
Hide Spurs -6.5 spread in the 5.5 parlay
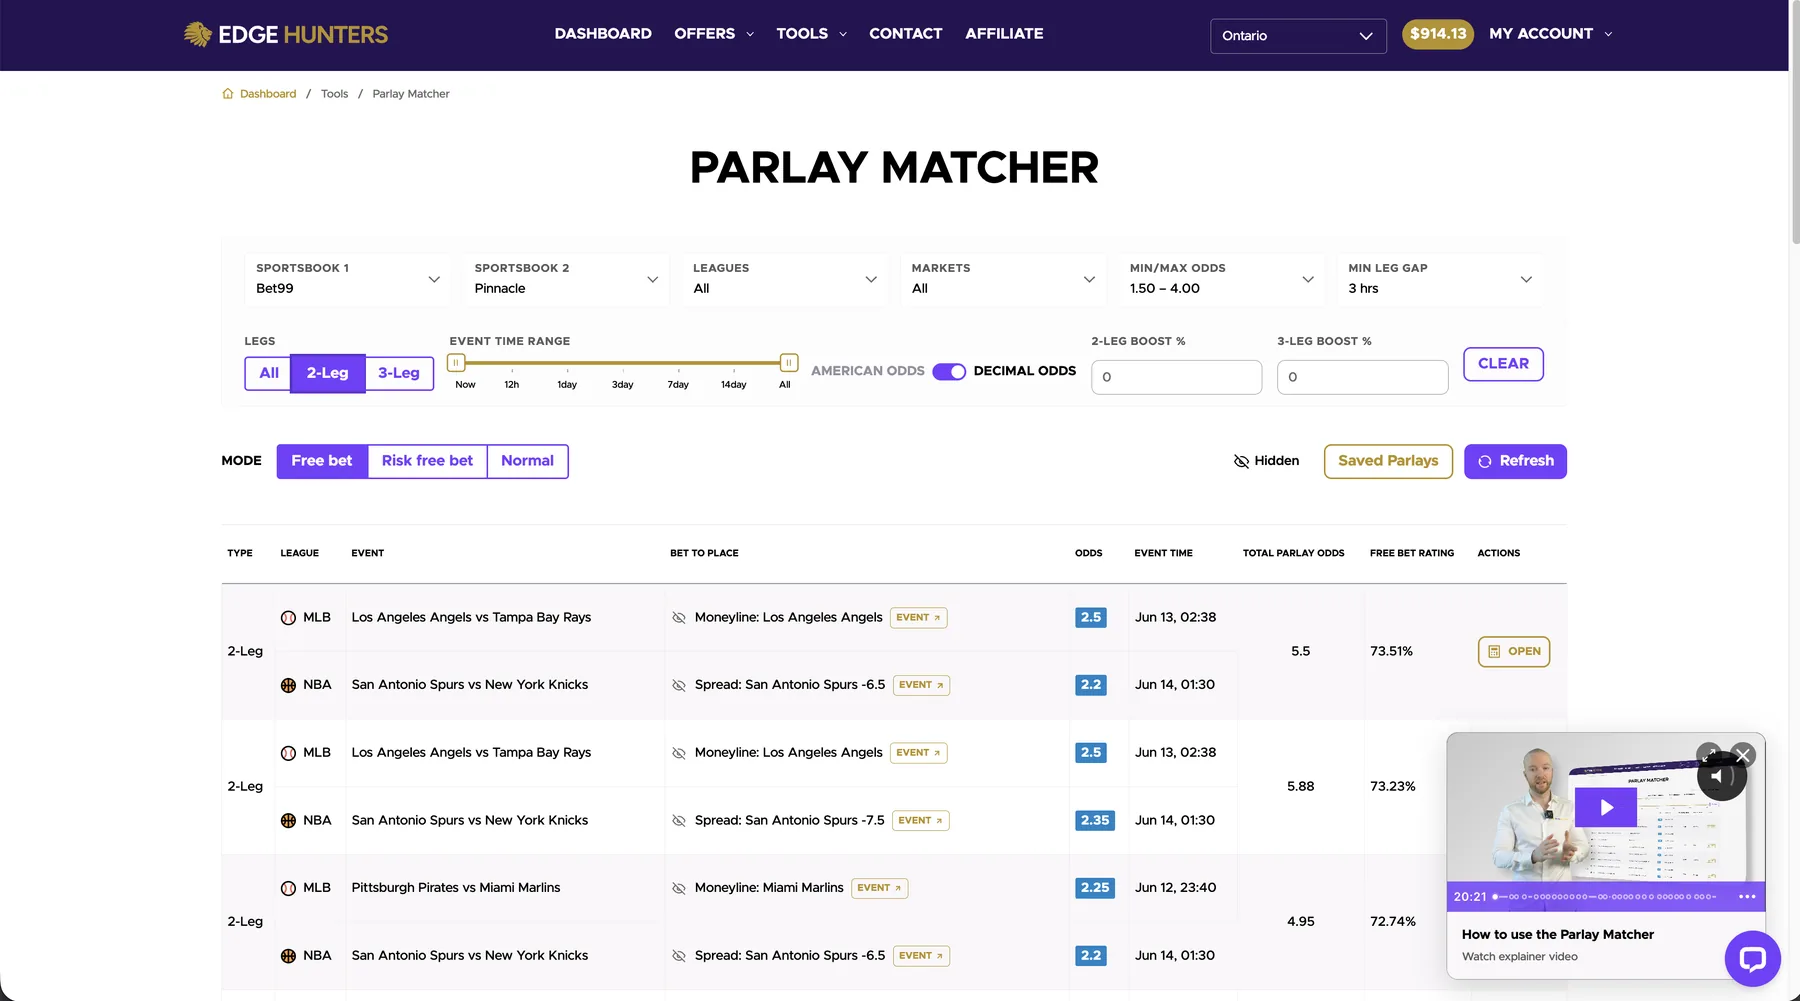click(679, 685)
